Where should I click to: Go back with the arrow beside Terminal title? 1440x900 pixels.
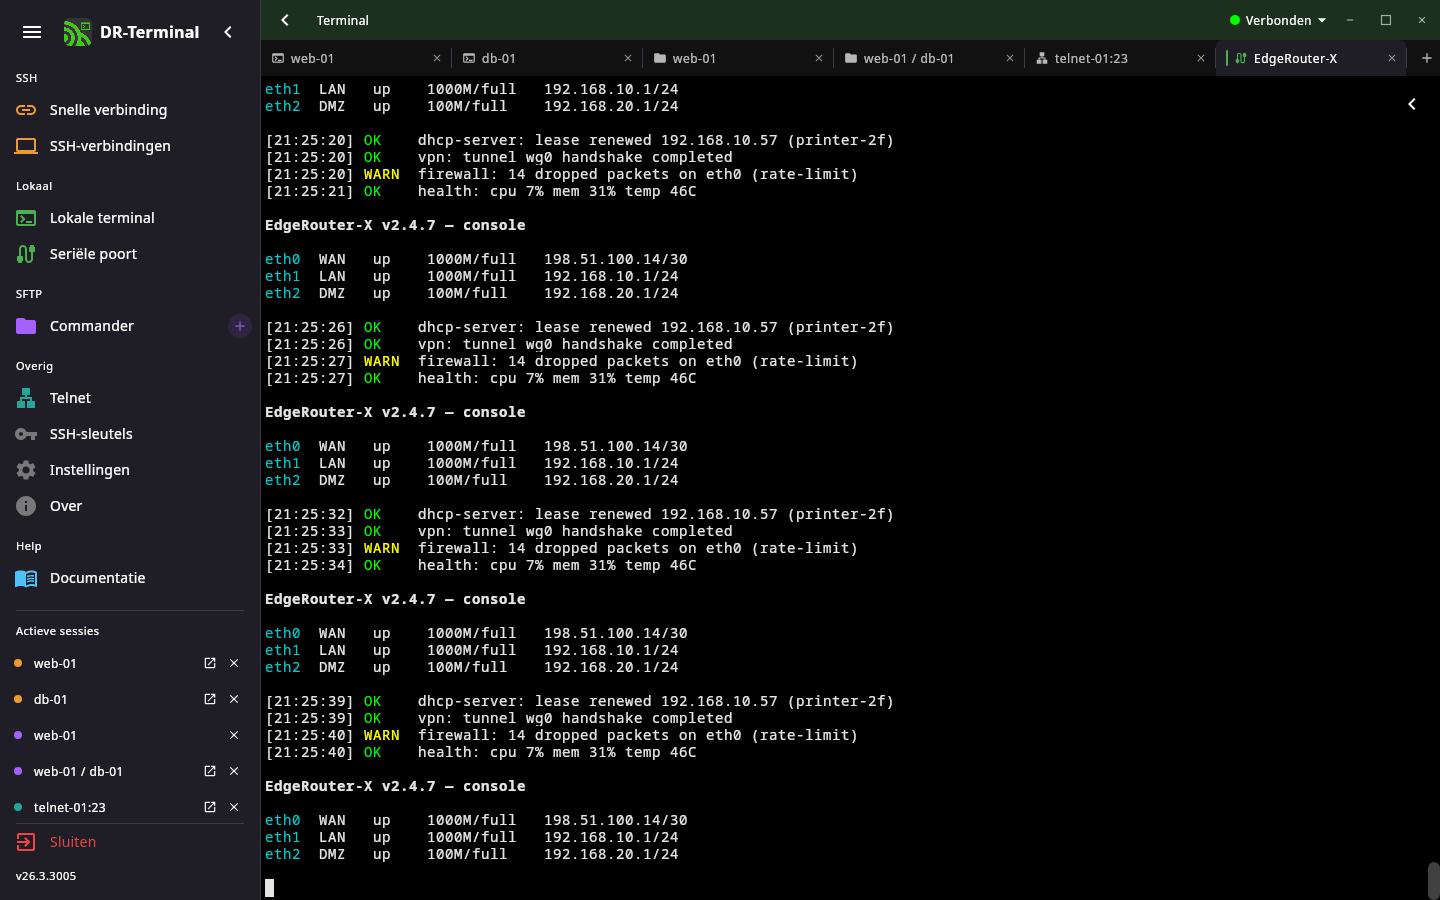(285, 20)
